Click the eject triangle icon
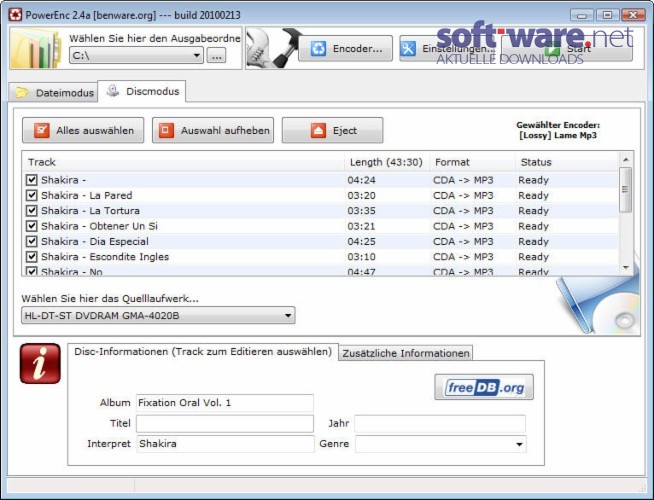 pyautogui.click(x=318, y=131)
